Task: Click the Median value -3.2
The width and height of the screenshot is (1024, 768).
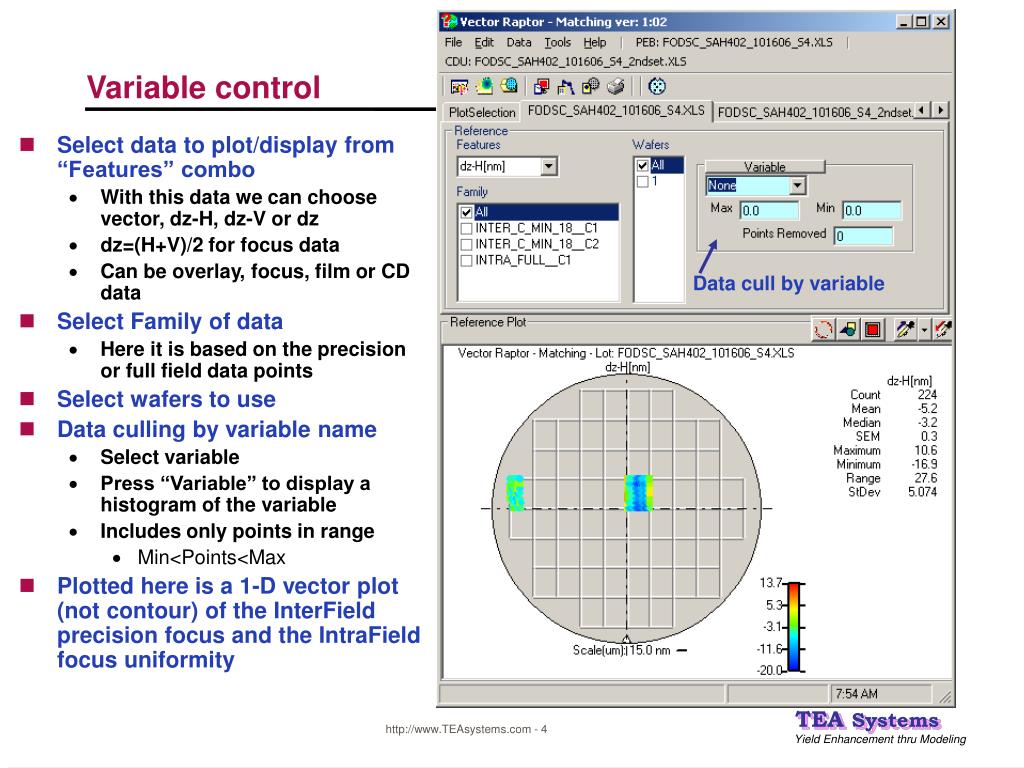Action: 927,423
